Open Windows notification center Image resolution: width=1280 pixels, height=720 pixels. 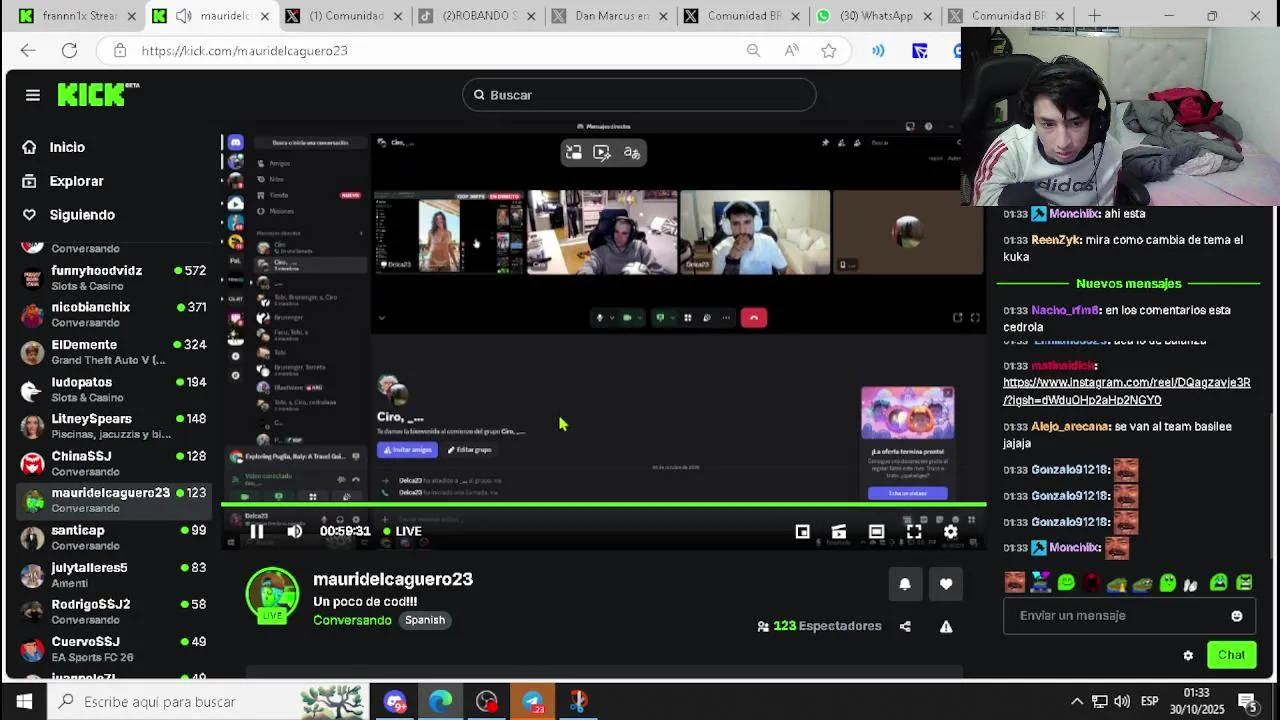tap(1247, 702)
